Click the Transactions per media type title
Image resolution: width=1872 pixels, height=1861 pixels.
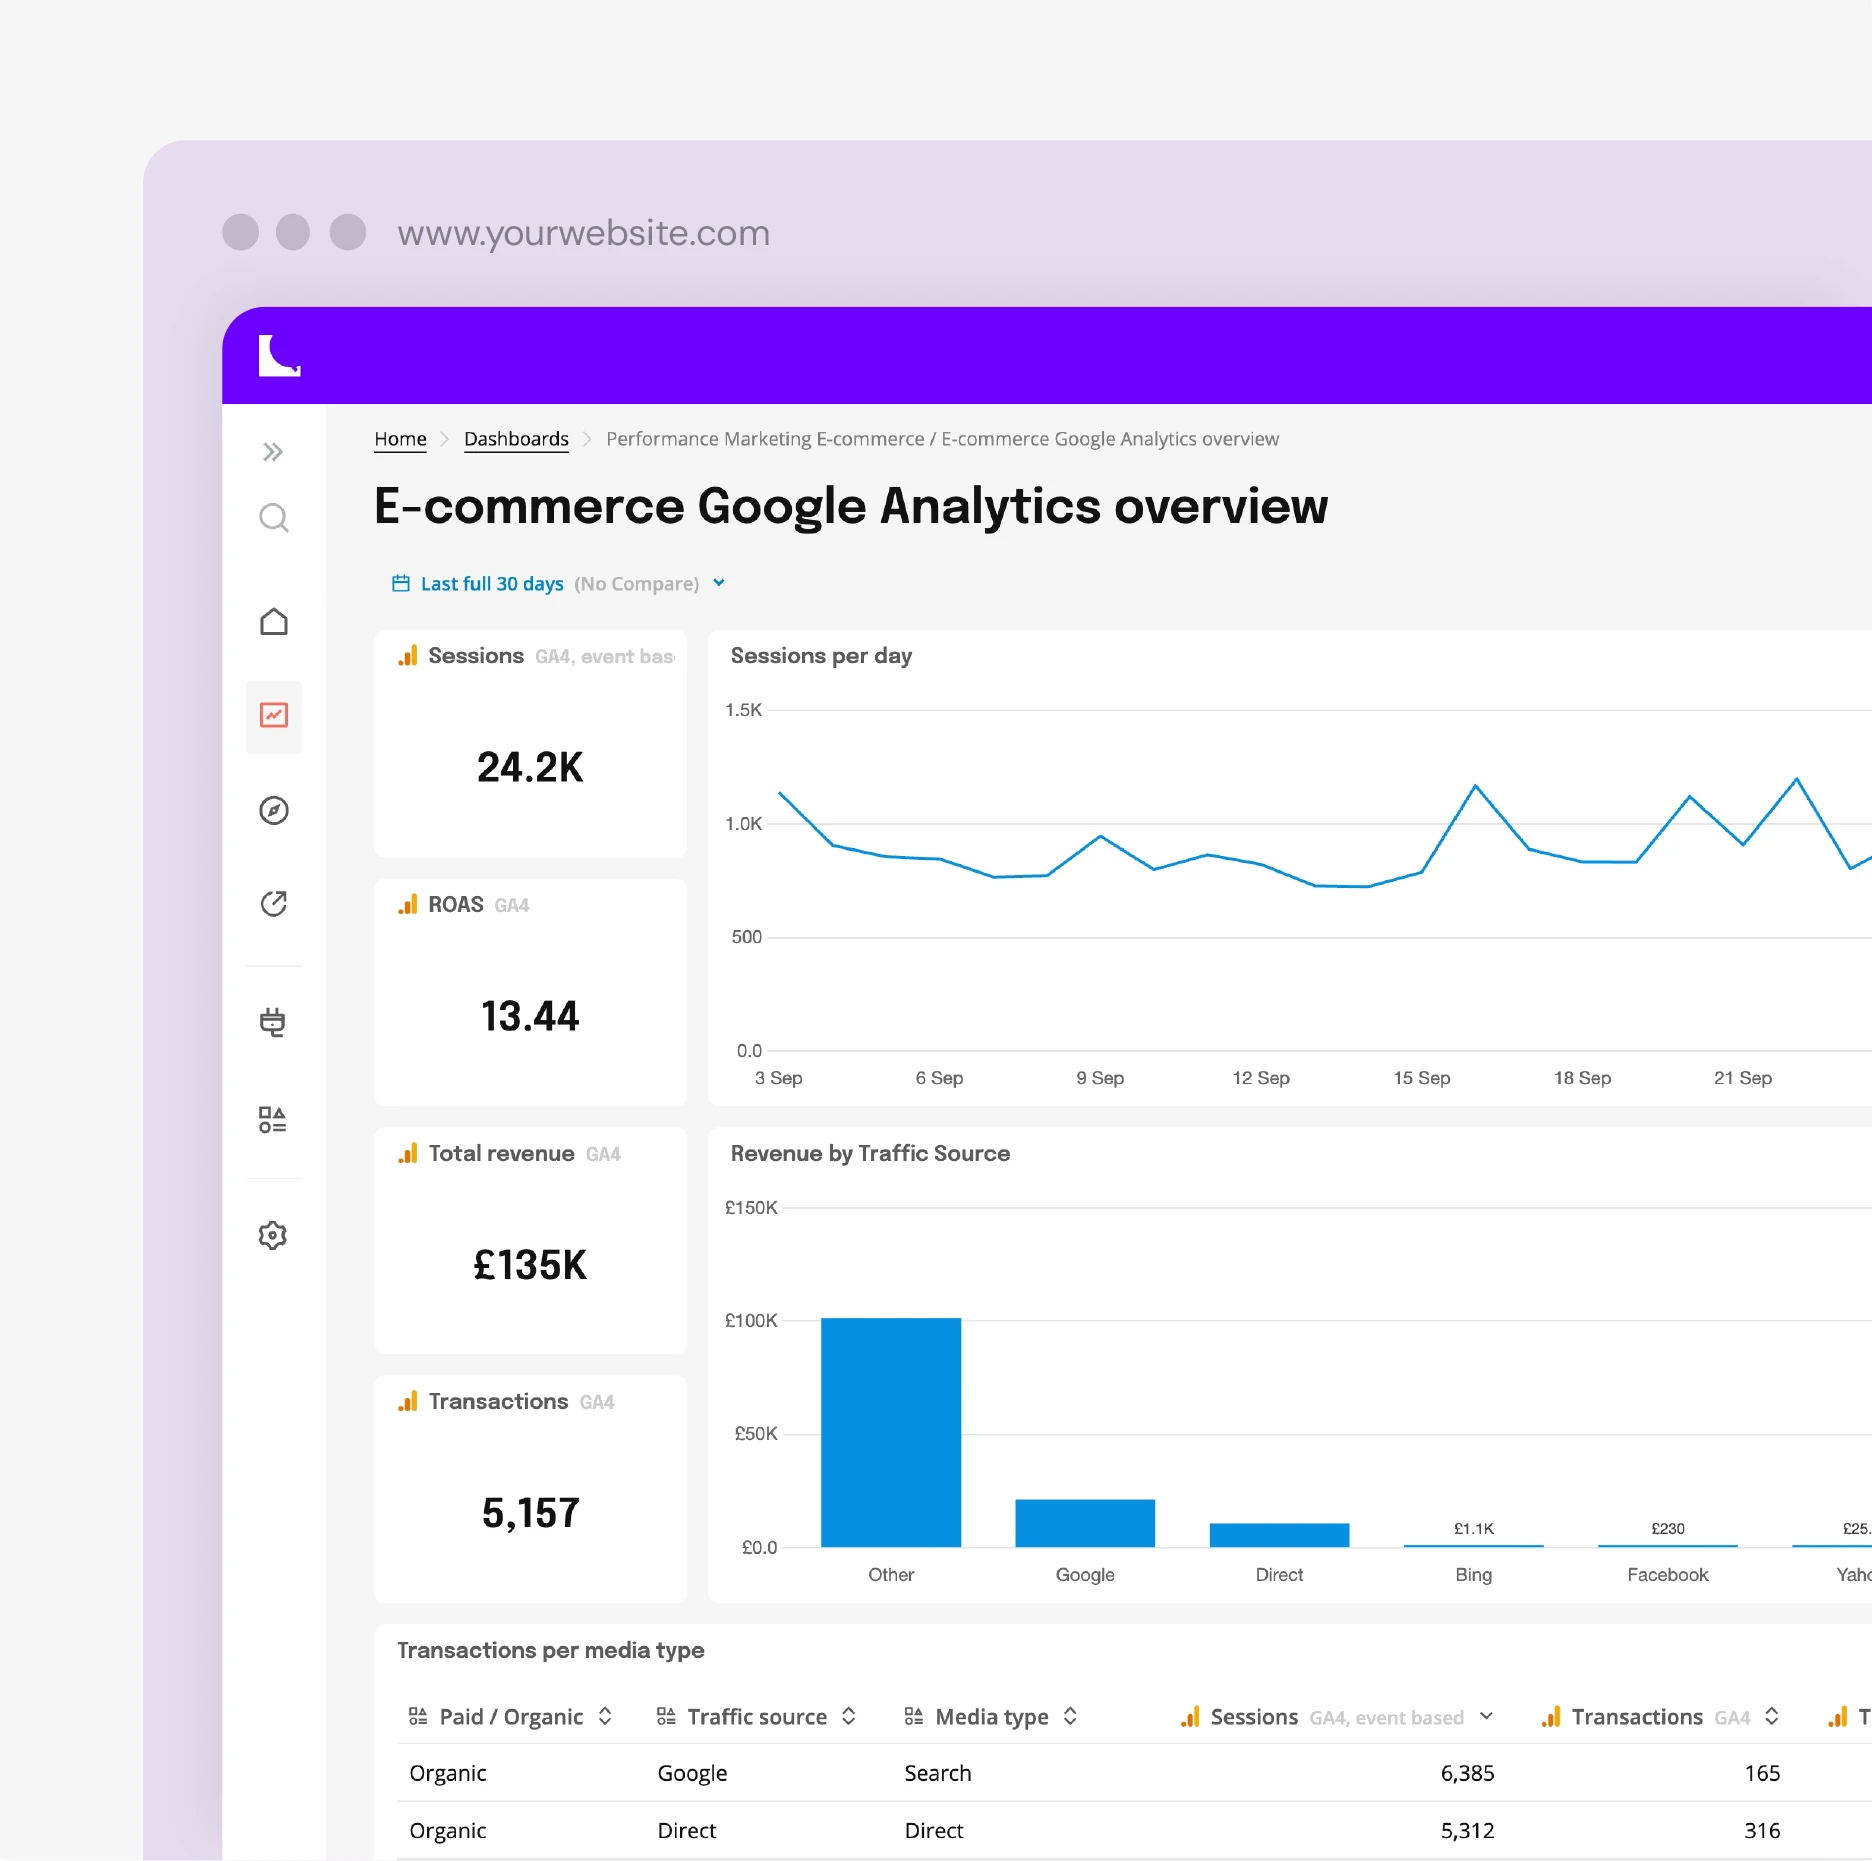click(x=550, y=1650)
